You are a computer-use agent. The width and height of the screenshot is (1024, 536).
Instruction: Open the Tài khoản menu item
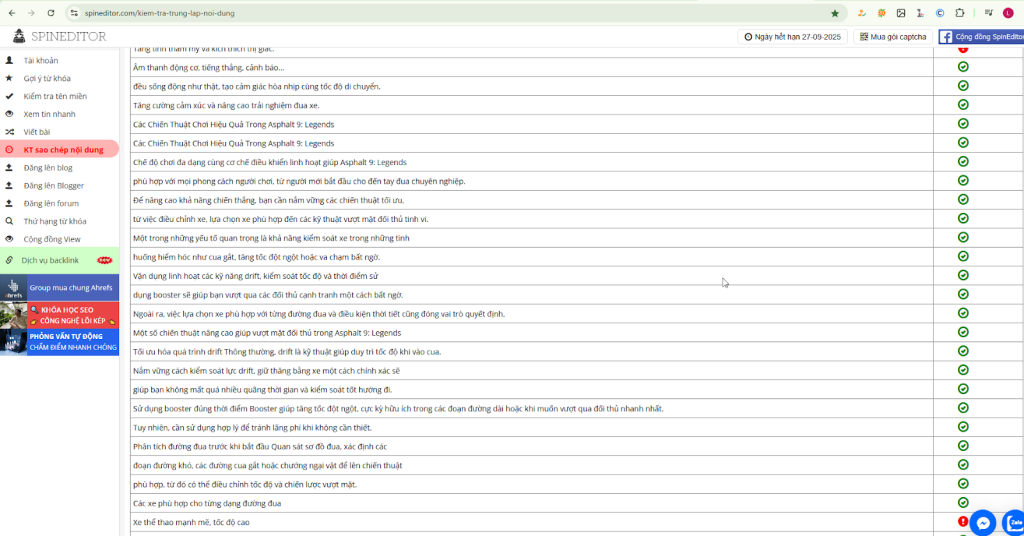[x=41, y=60]
